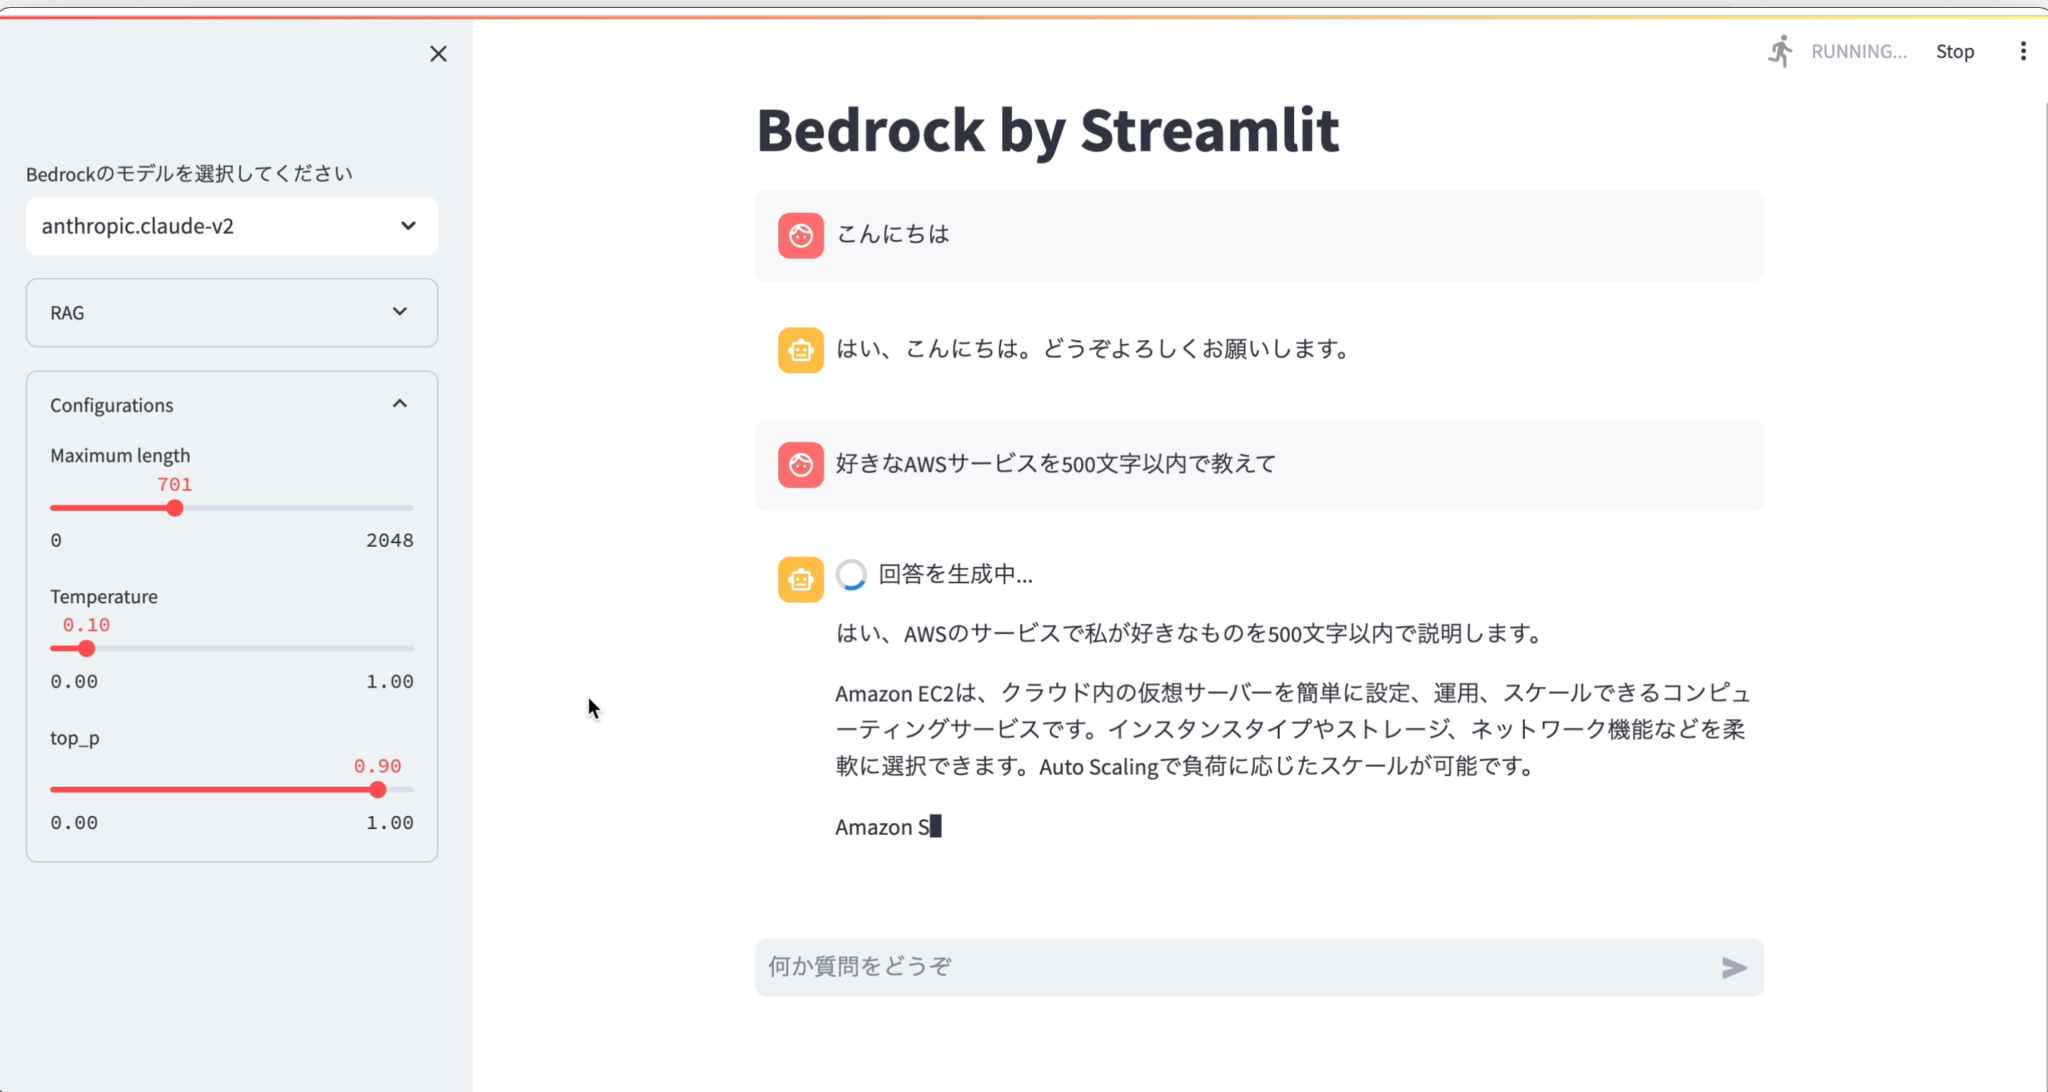Click the Maximum length slider handle at 701

point(175,508)
